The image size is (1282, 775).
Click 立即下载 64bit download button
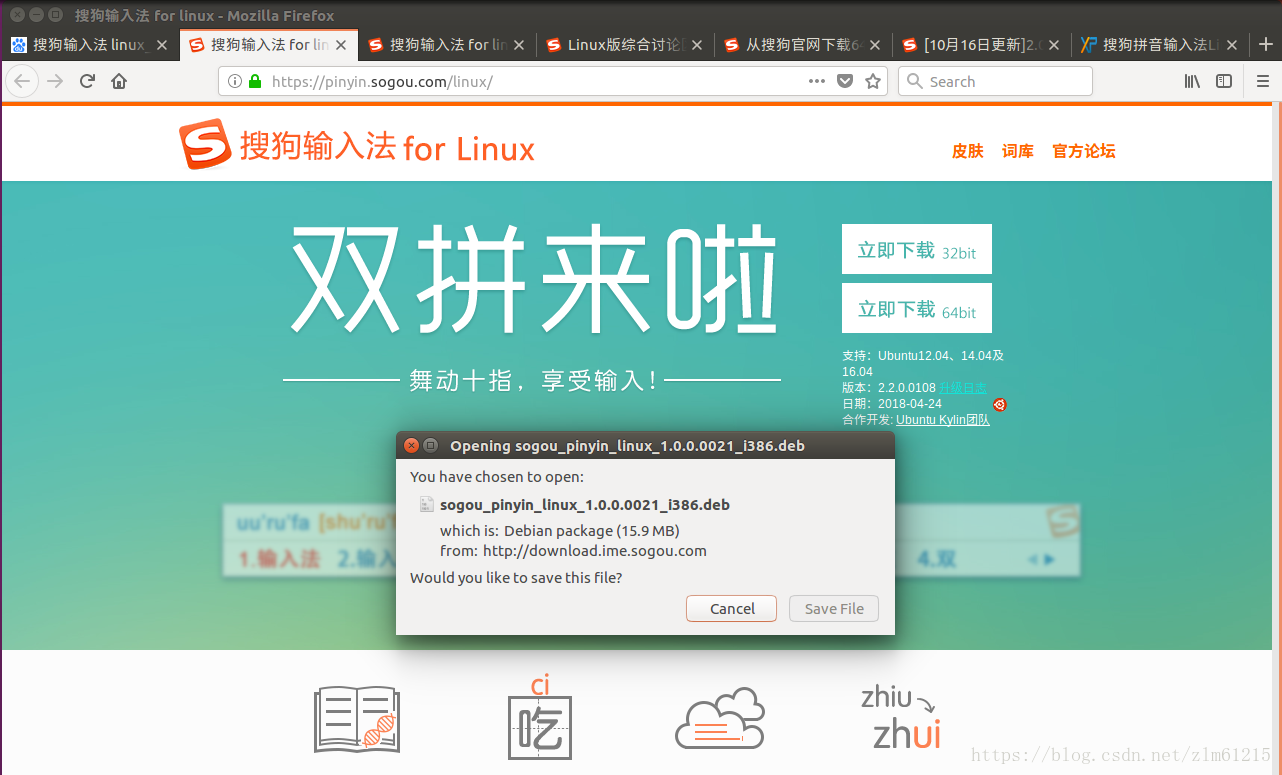coord(917,308)
